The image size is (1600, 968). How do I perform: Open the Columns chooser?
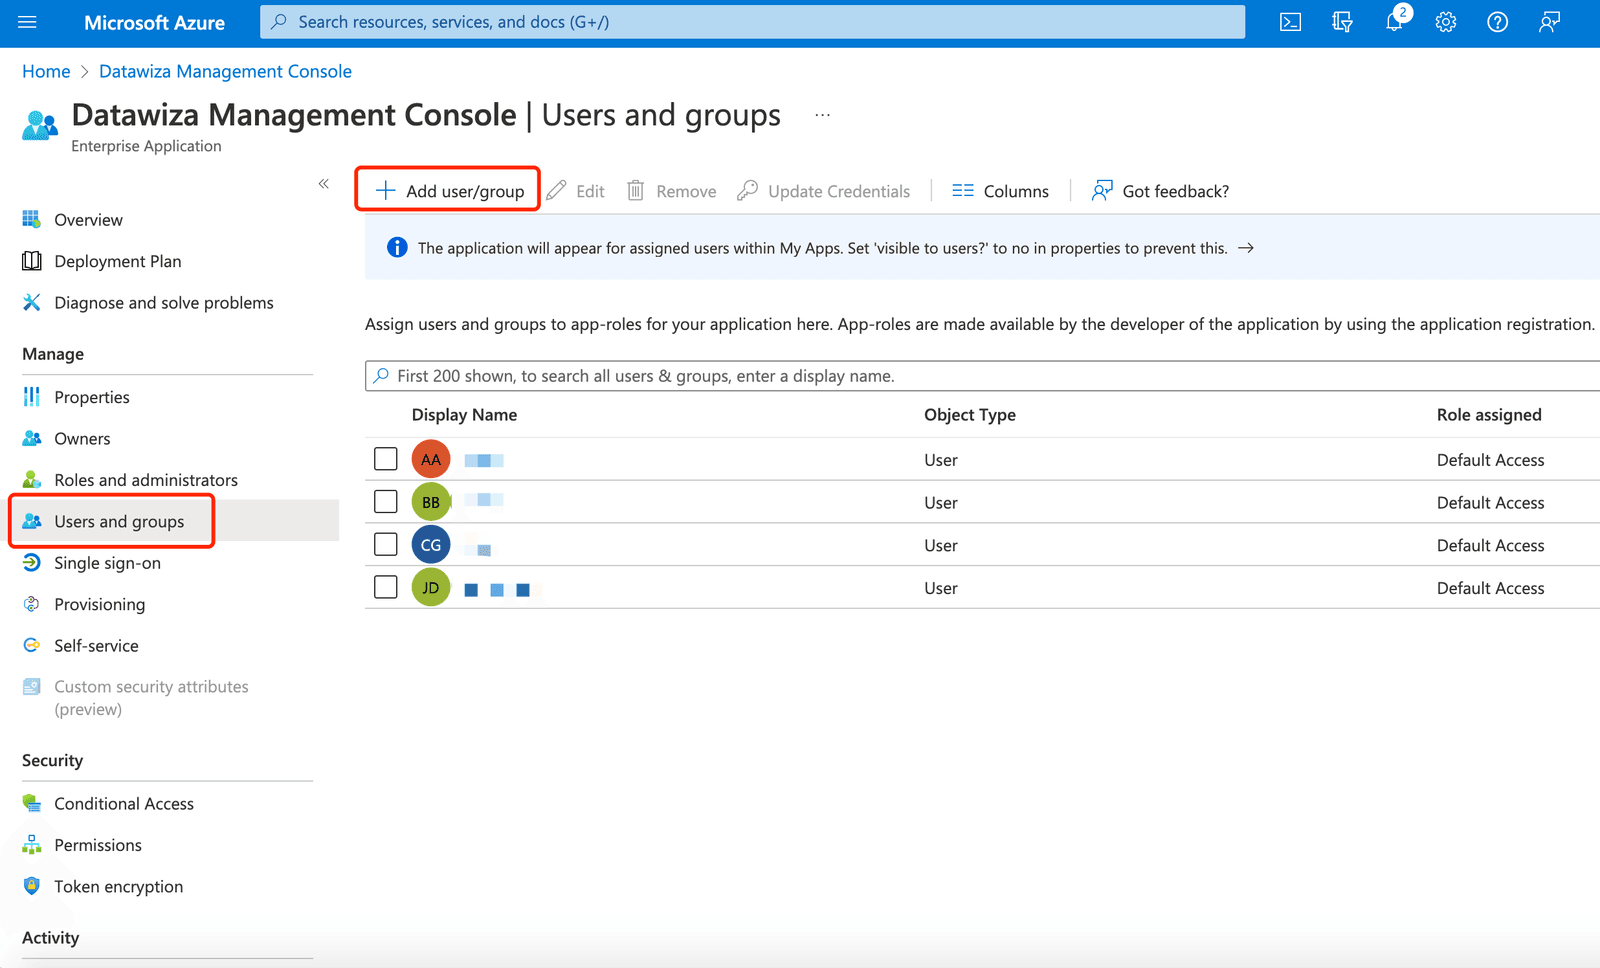(x=1000, y=191)
